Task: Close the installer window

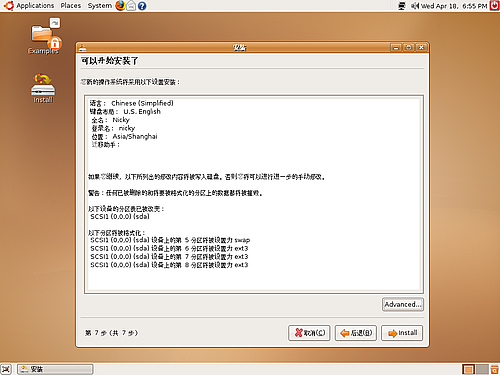Action: pyautogui.click(x=421, y=48)
